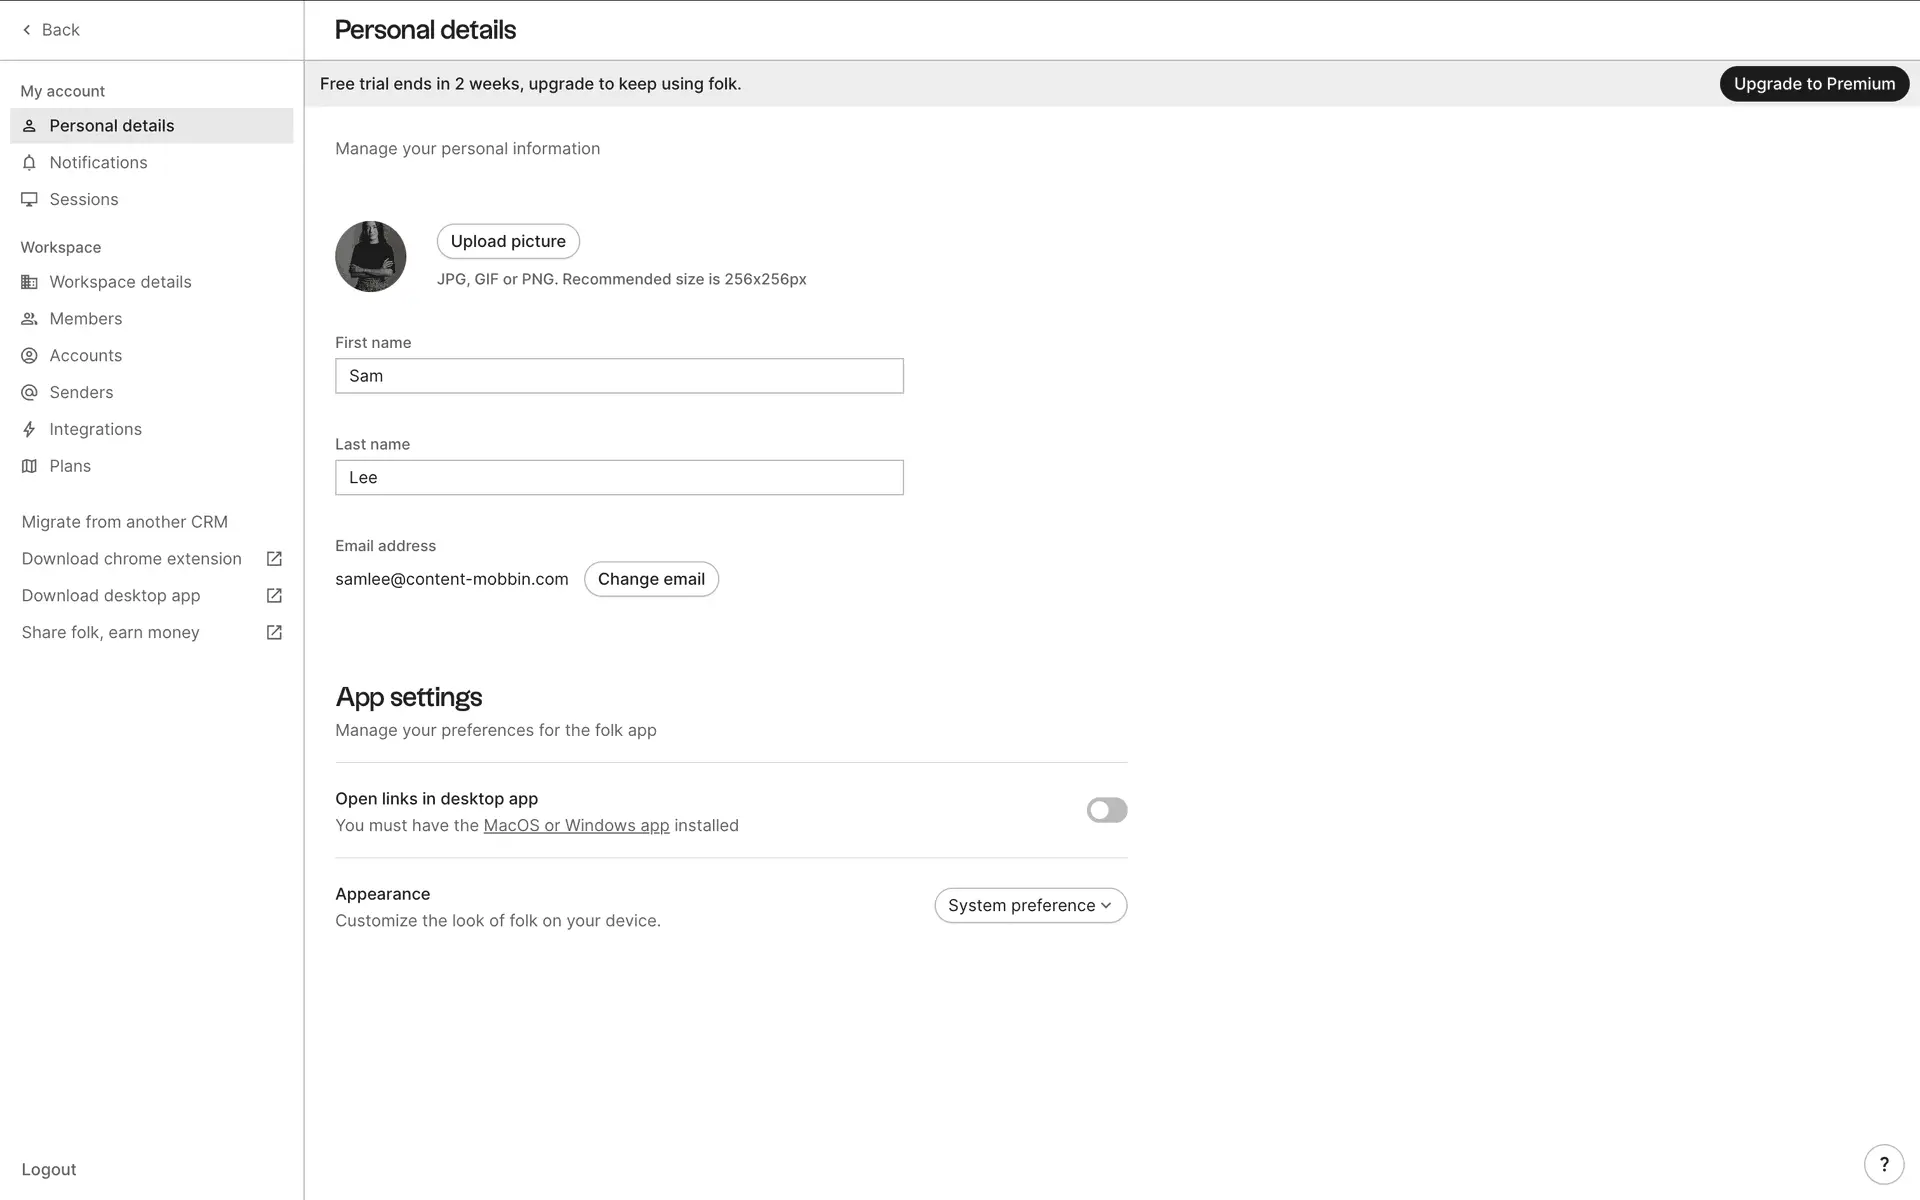Click the people icon beside Members
The image size is (1920, 1200).
point(29,319)
